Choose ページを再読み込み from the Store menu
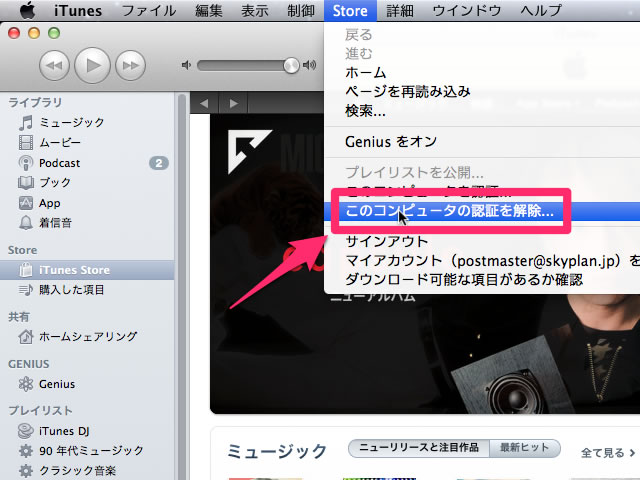Viewport: 640px width, 480px height. [x=482, y=91]
